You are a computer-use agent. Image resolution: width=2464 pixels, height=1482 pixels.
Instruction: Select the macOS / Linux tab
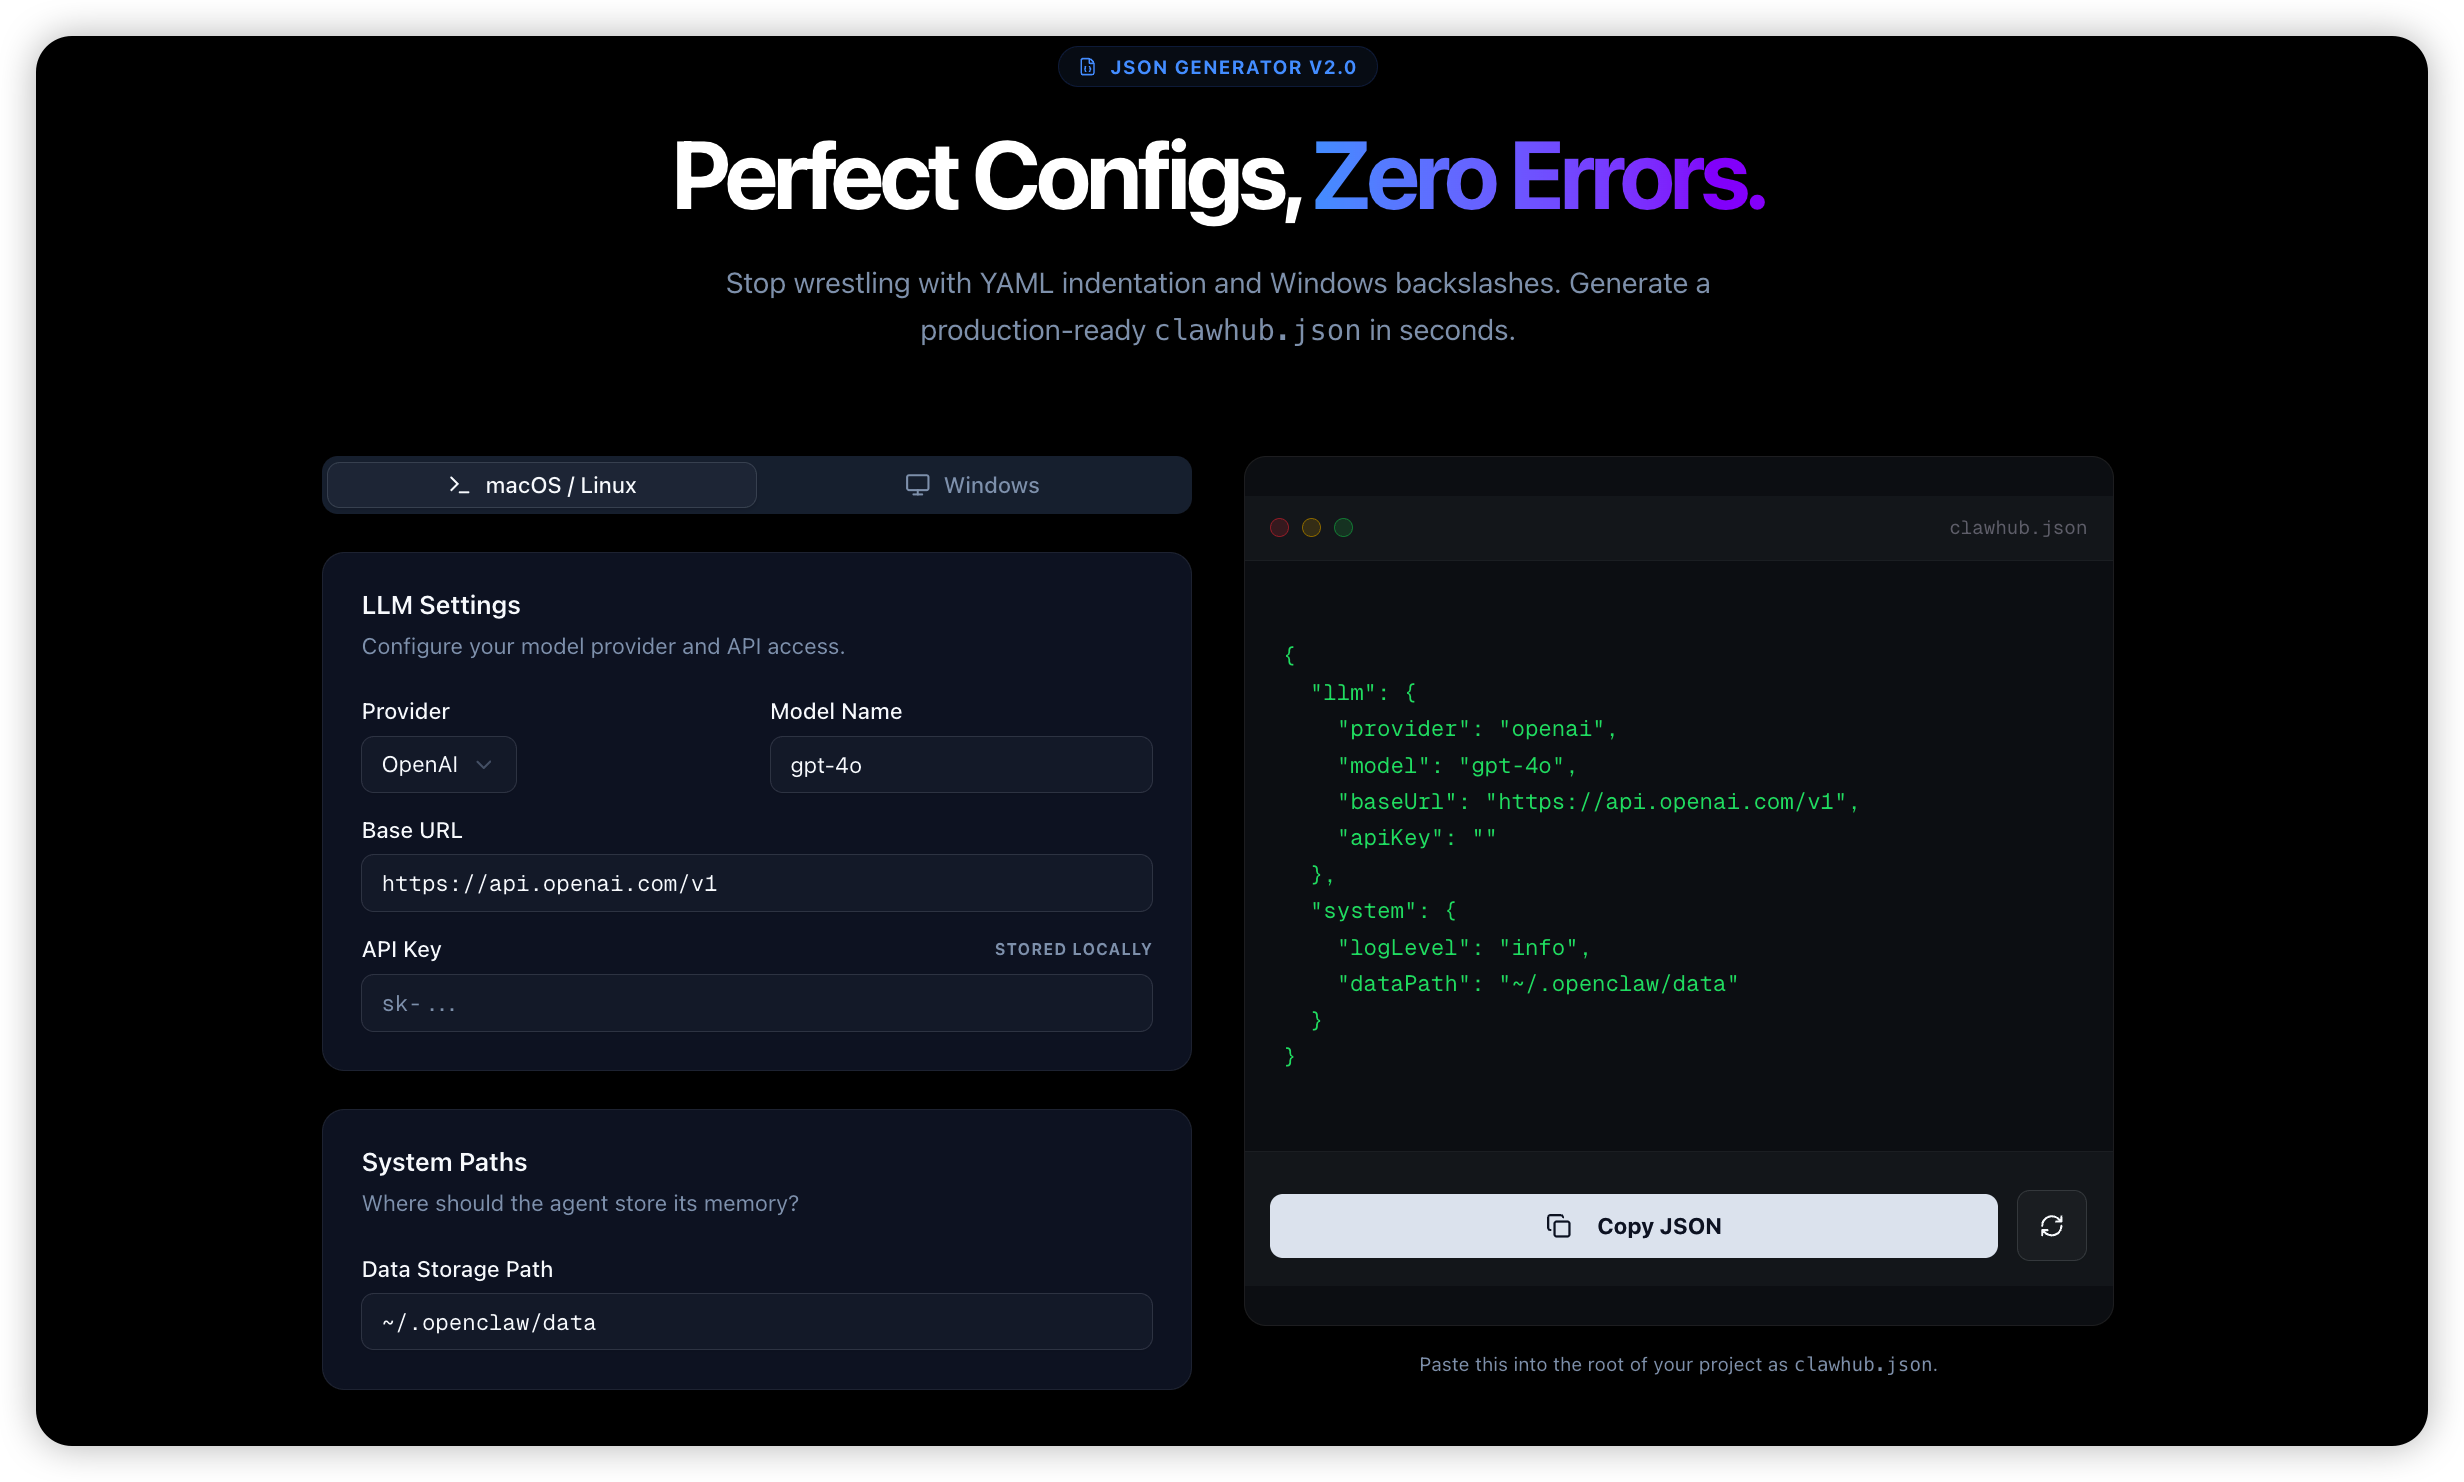(542, 485)
